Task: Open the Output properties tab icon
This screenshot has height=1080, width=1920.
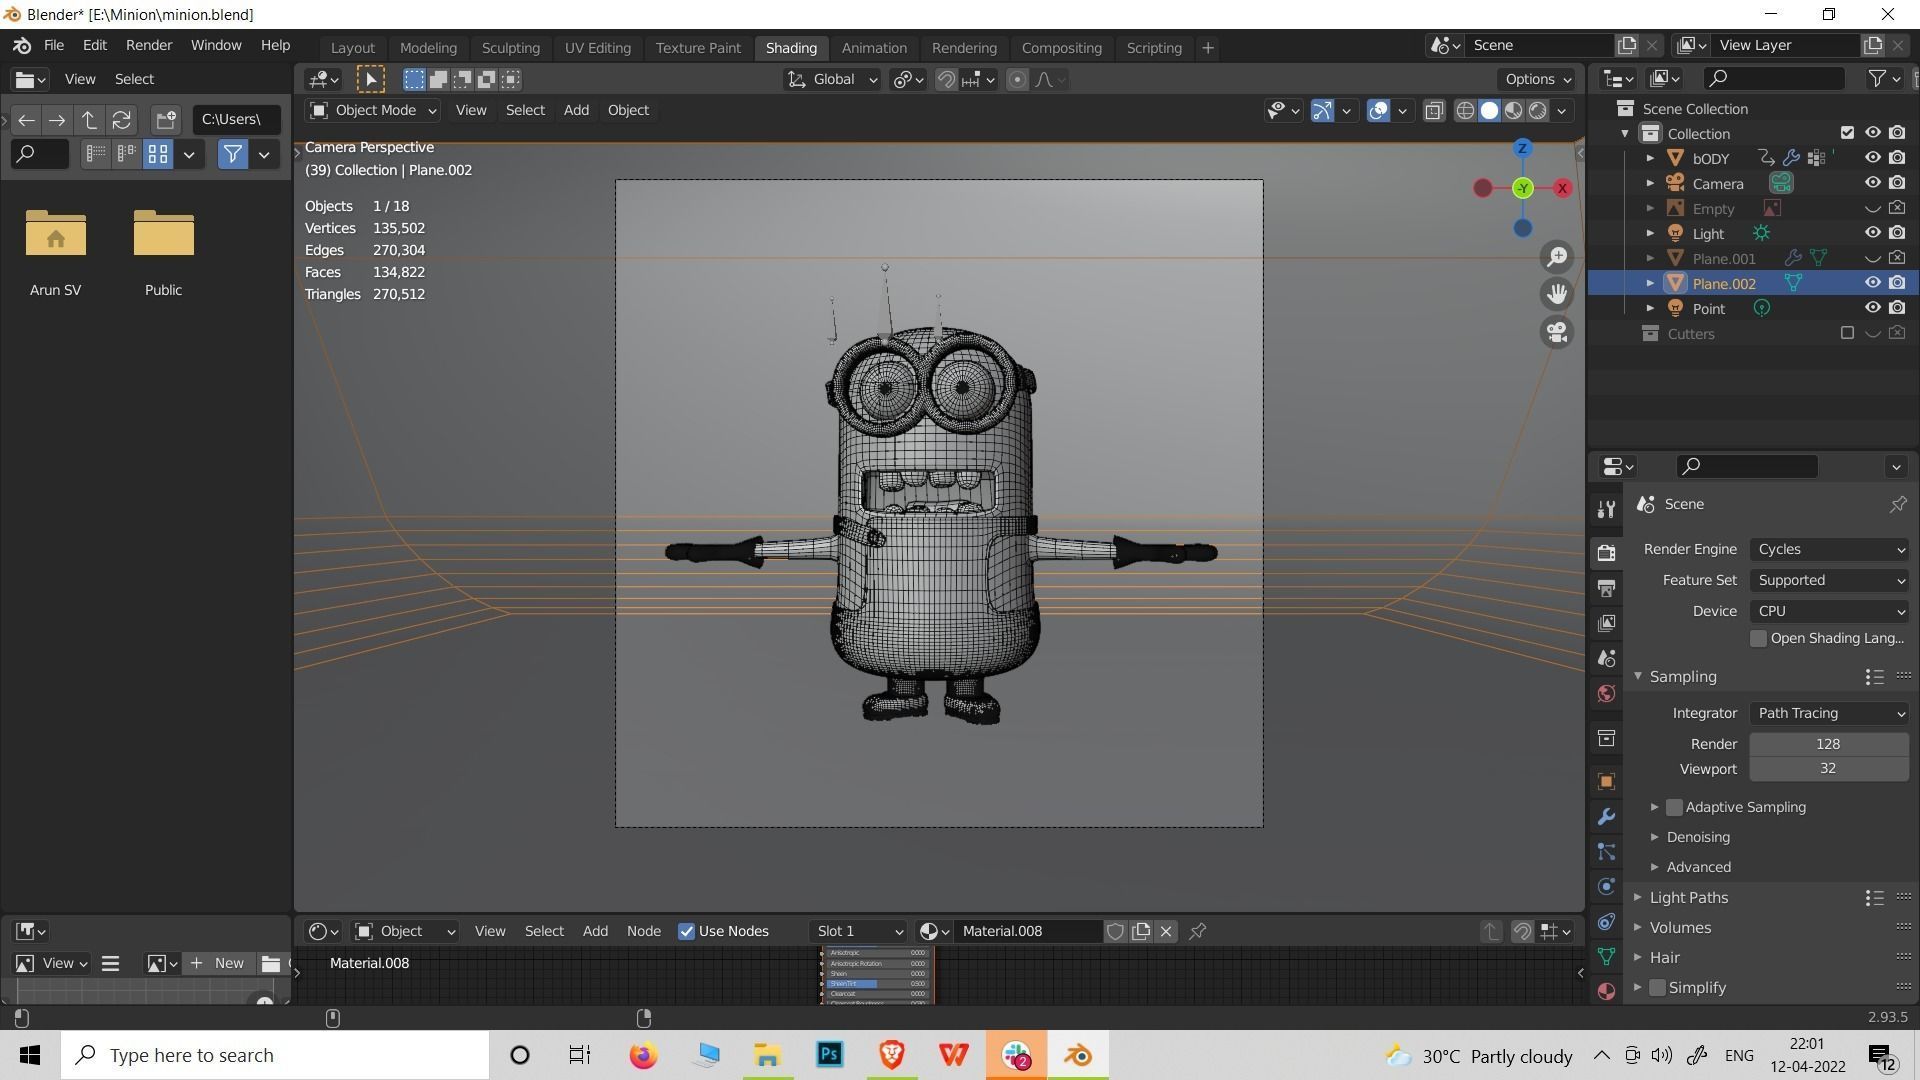Action: (1606, 587)
